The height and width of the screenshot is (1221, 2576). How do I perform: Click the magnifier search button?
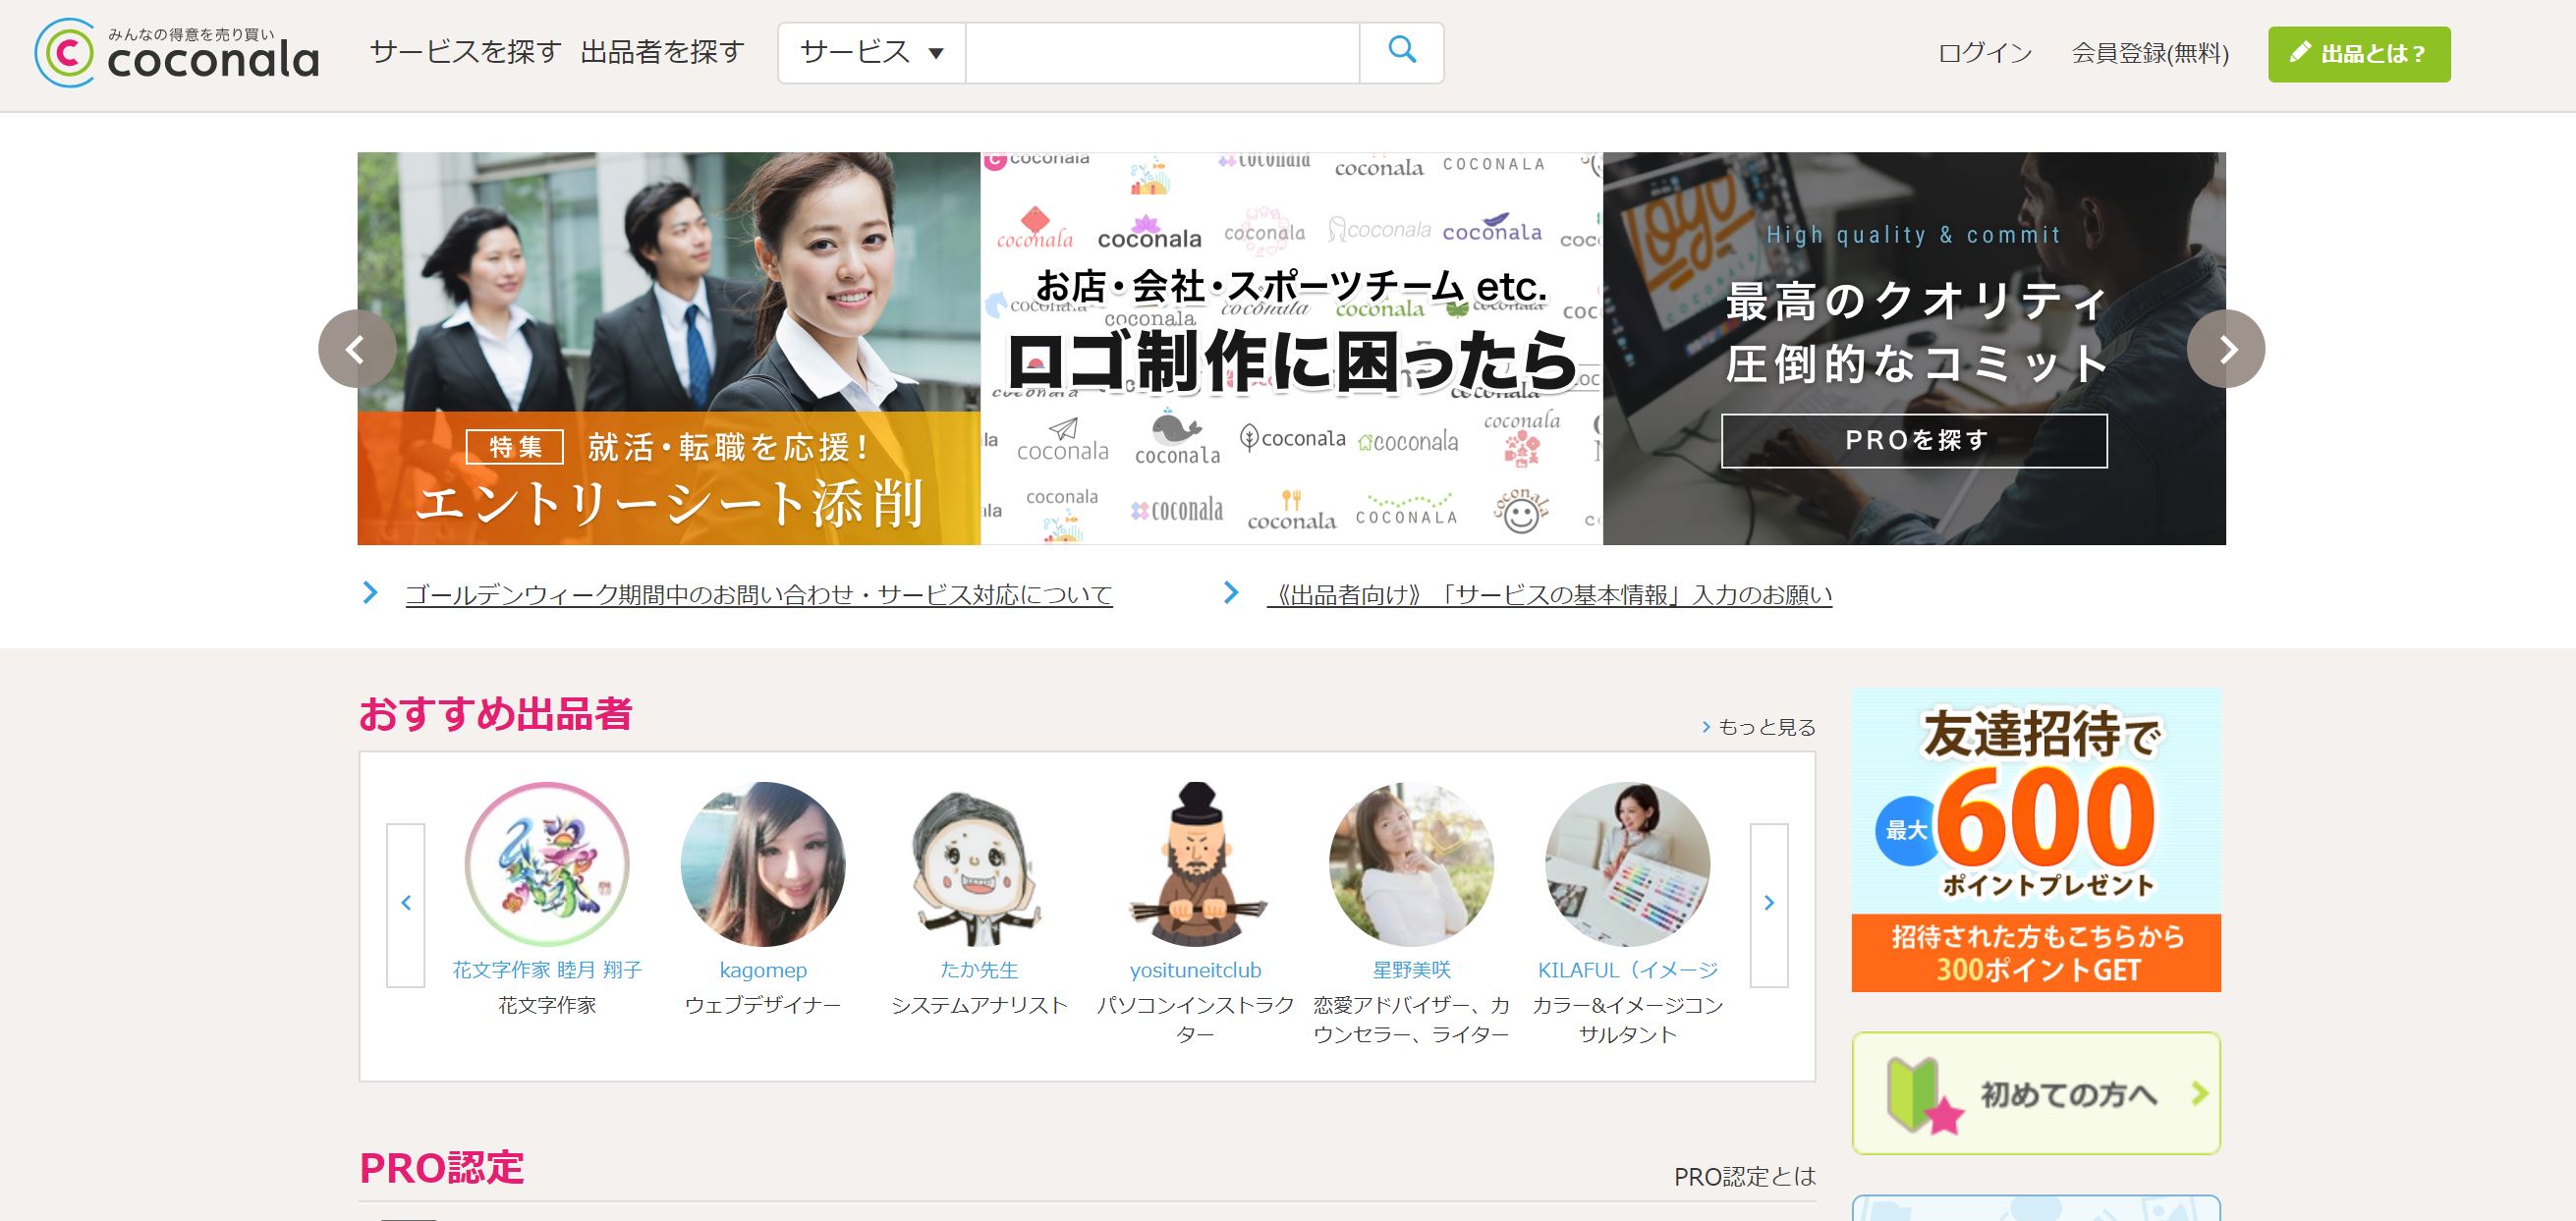coord(1402,52)
